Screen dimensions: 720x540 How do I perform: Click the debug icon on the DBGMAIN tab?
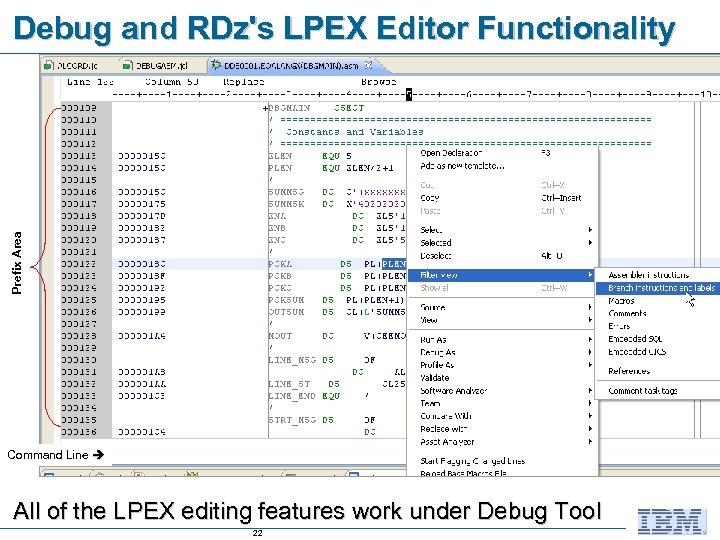[x=216, y=65]
